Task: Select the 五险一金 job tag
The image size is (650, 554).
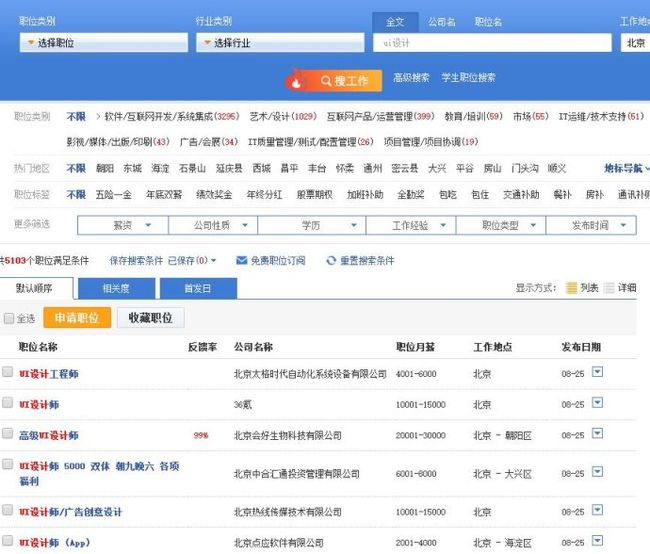Action: click(x=114, y=194)
